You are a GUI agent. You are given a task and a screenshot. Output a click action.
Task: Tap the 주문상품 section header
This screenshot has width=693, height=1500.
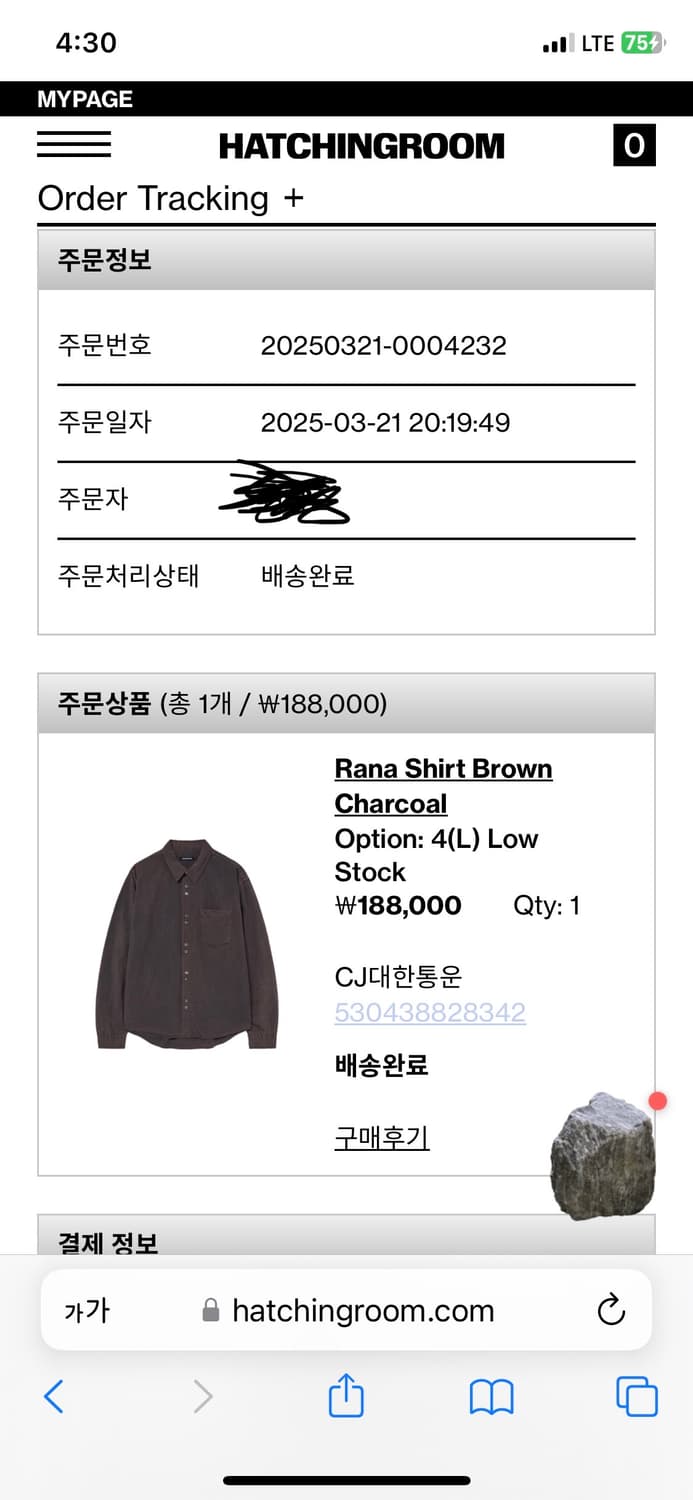tap(346, 704)
